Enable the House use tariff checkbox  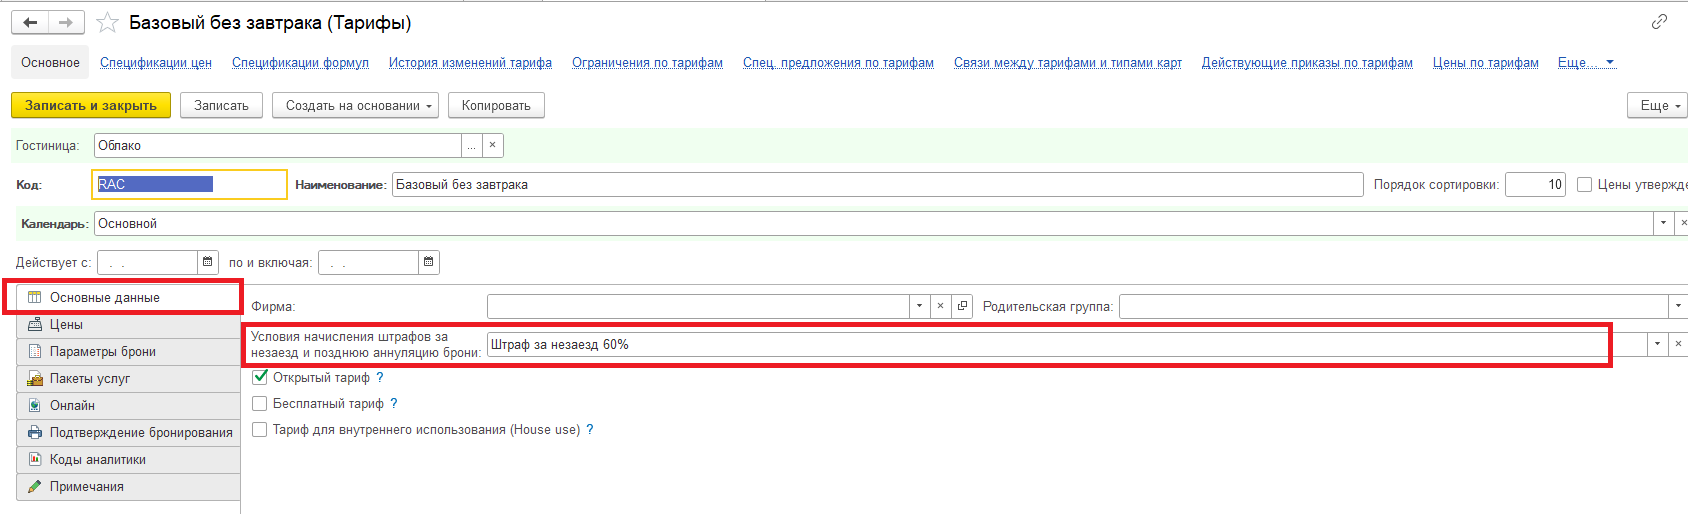[260, 429]
